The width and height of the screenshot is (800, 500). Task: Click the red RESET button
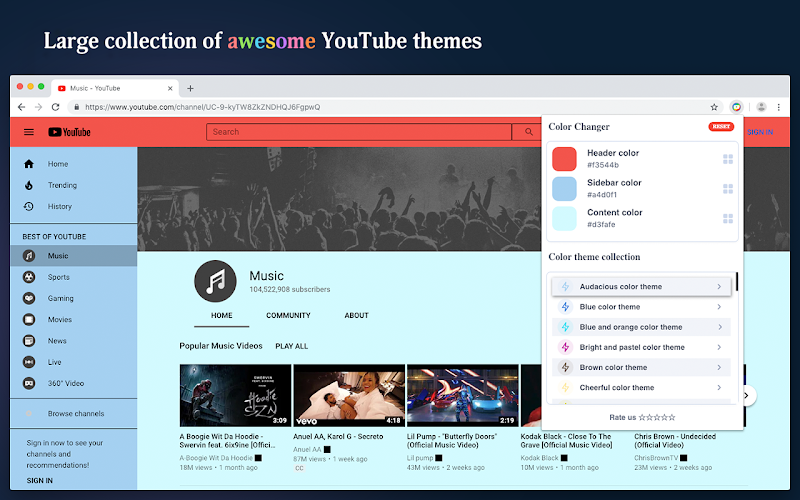click(720, 127)
